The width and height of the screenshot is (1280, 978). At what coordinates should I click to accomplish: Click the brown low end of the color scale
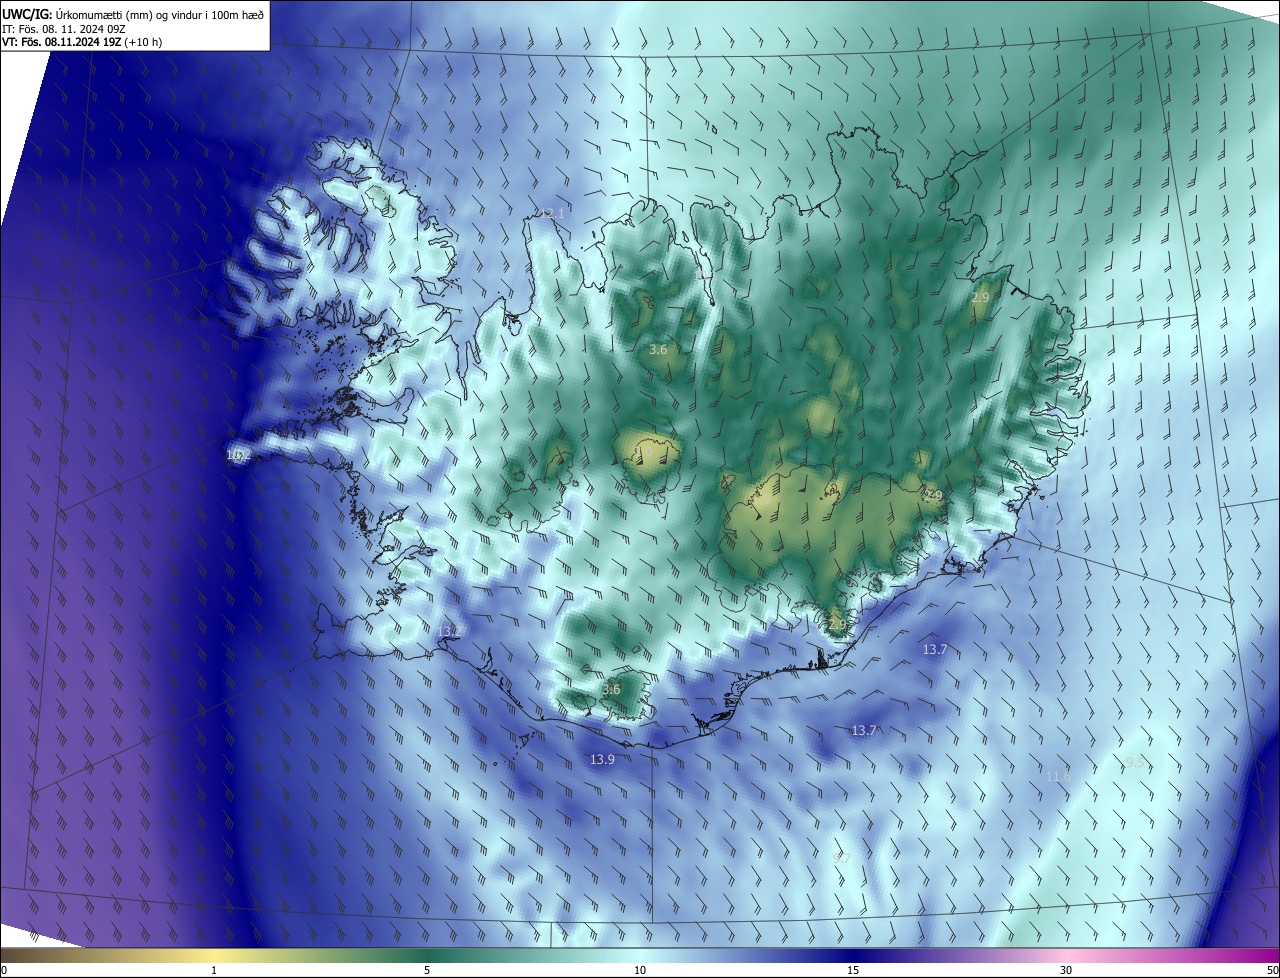(20, 955)
